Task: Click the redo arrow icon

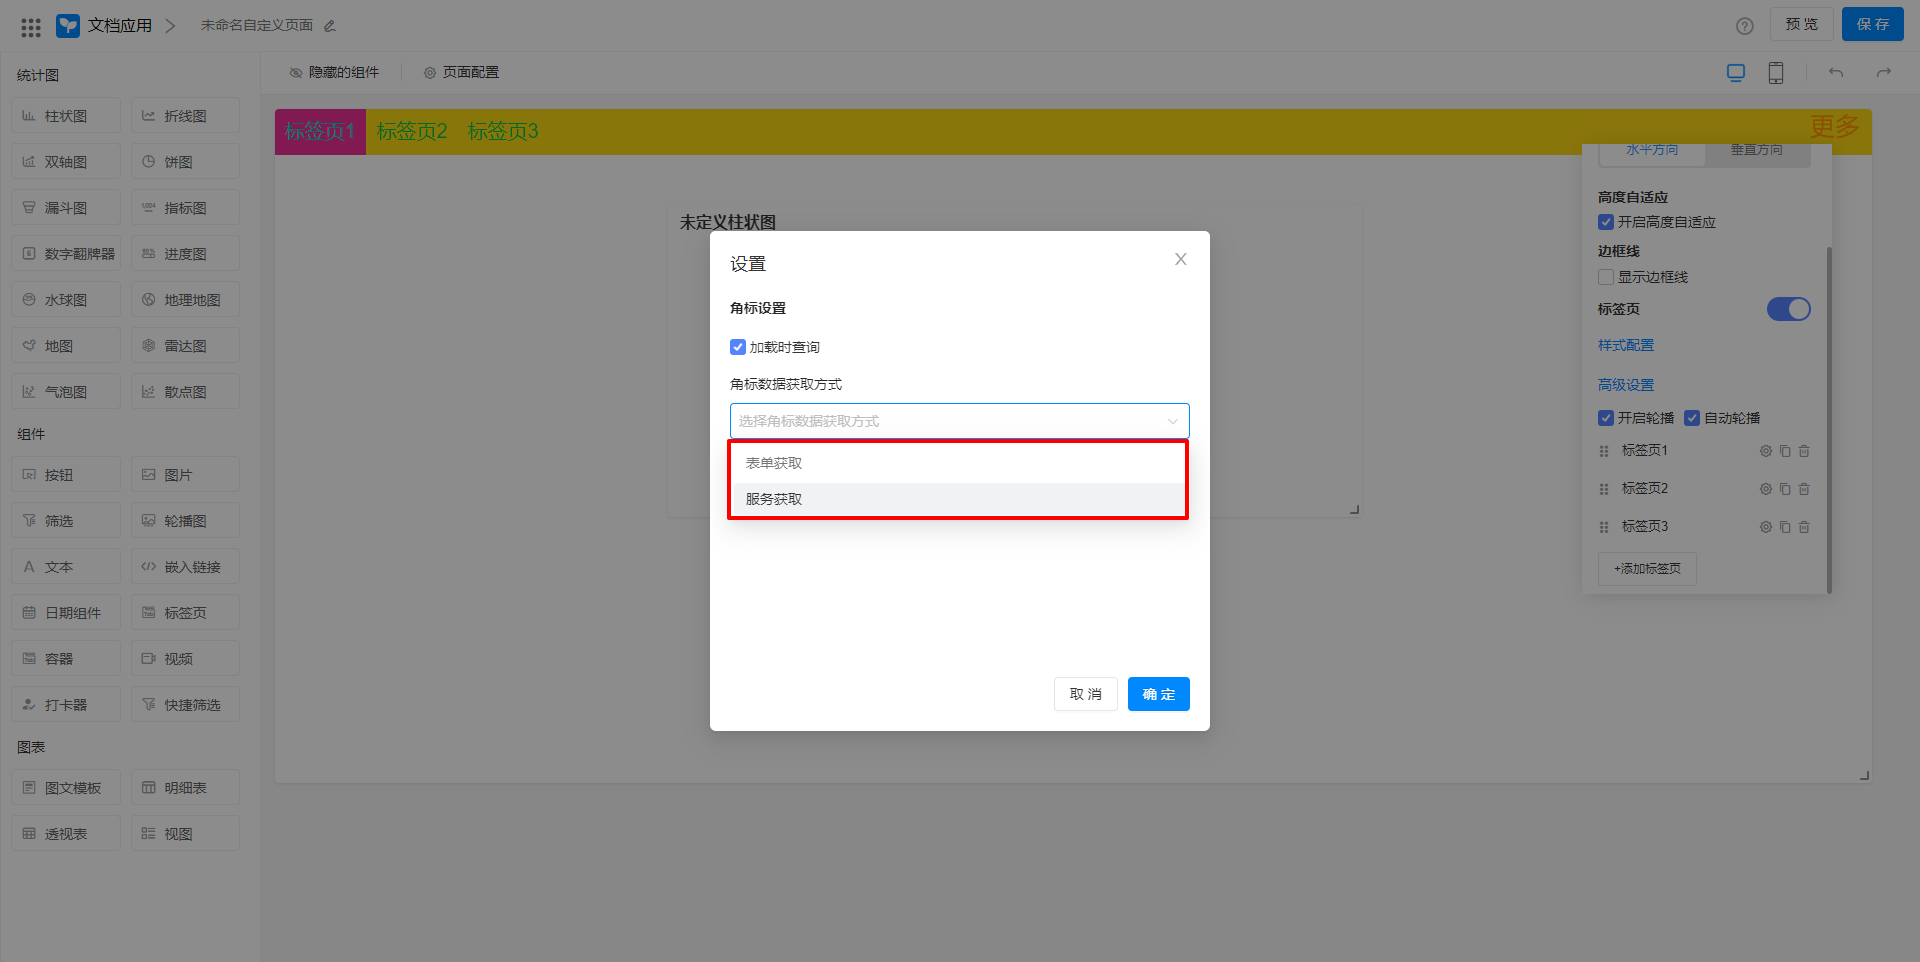Action: tap(1884, 73)
